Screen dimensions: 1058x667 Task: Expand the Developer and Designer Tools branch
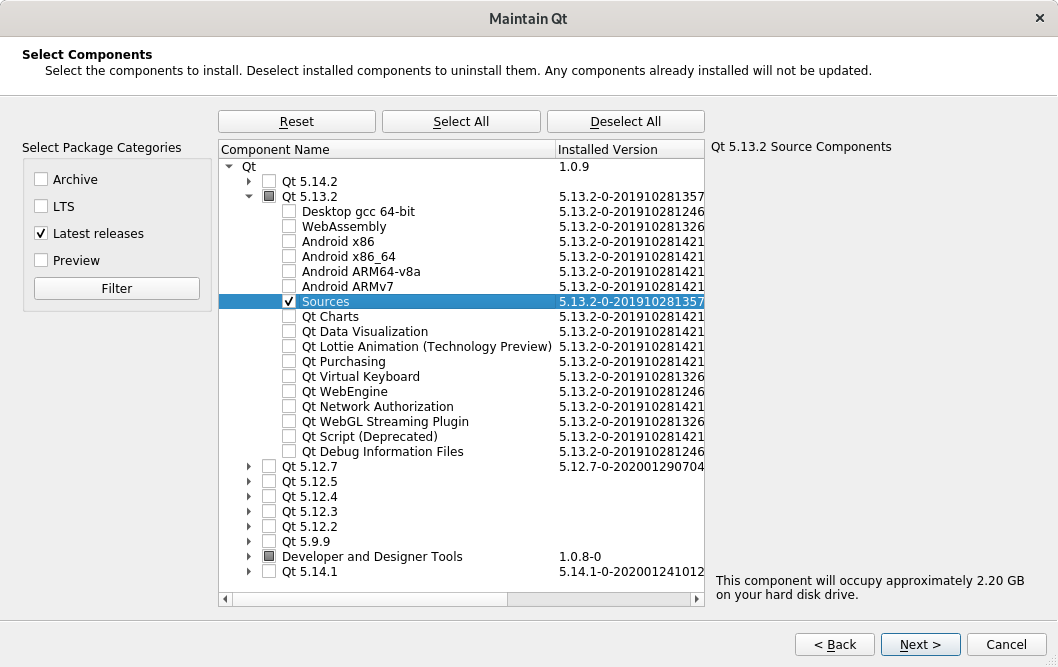click(x=249, y=557)
